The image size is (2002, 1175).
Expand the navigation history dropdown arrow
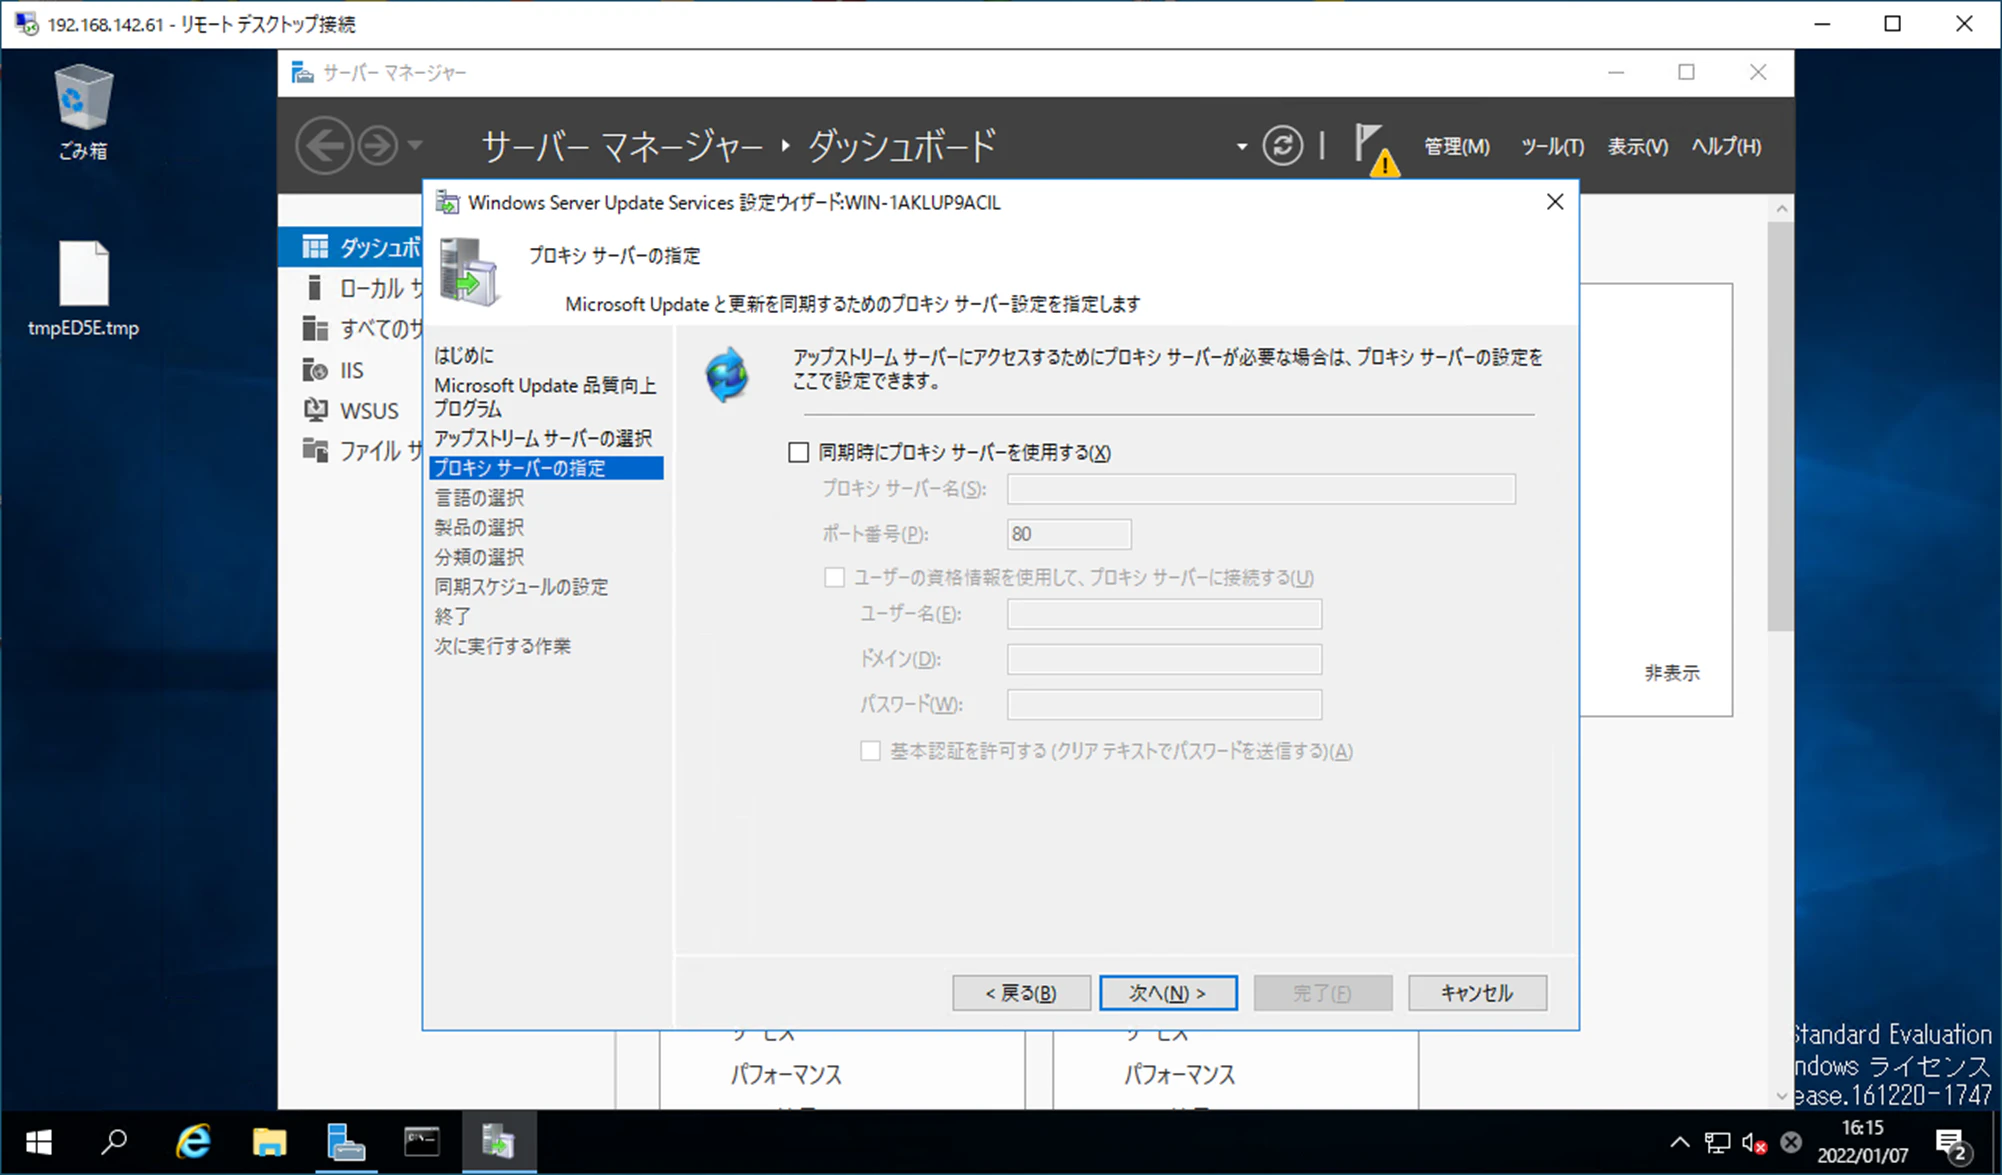pyautogui.click(x=415, y=146)
